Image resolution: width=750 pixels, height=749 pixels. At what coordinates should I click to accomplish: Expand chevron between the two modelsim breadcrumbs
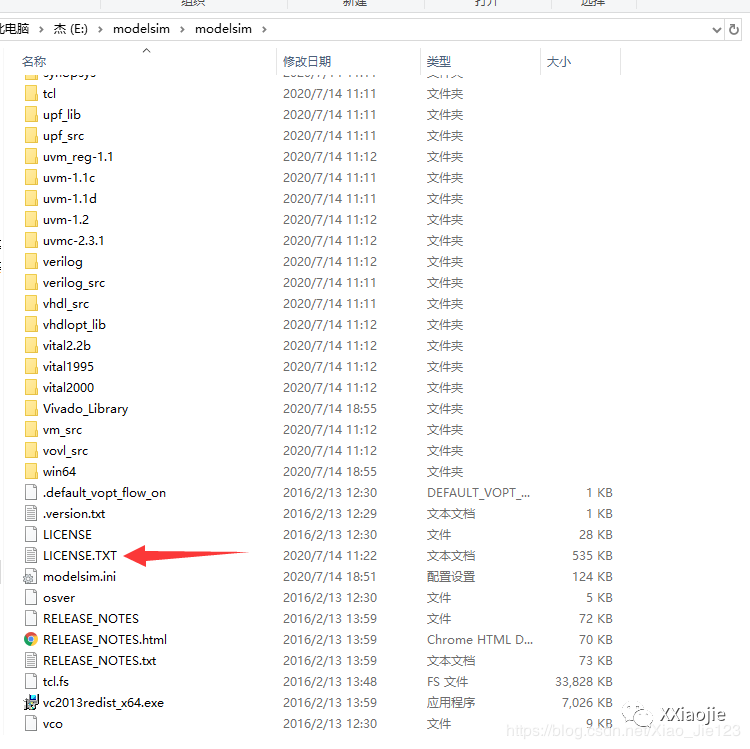point(182,30)
